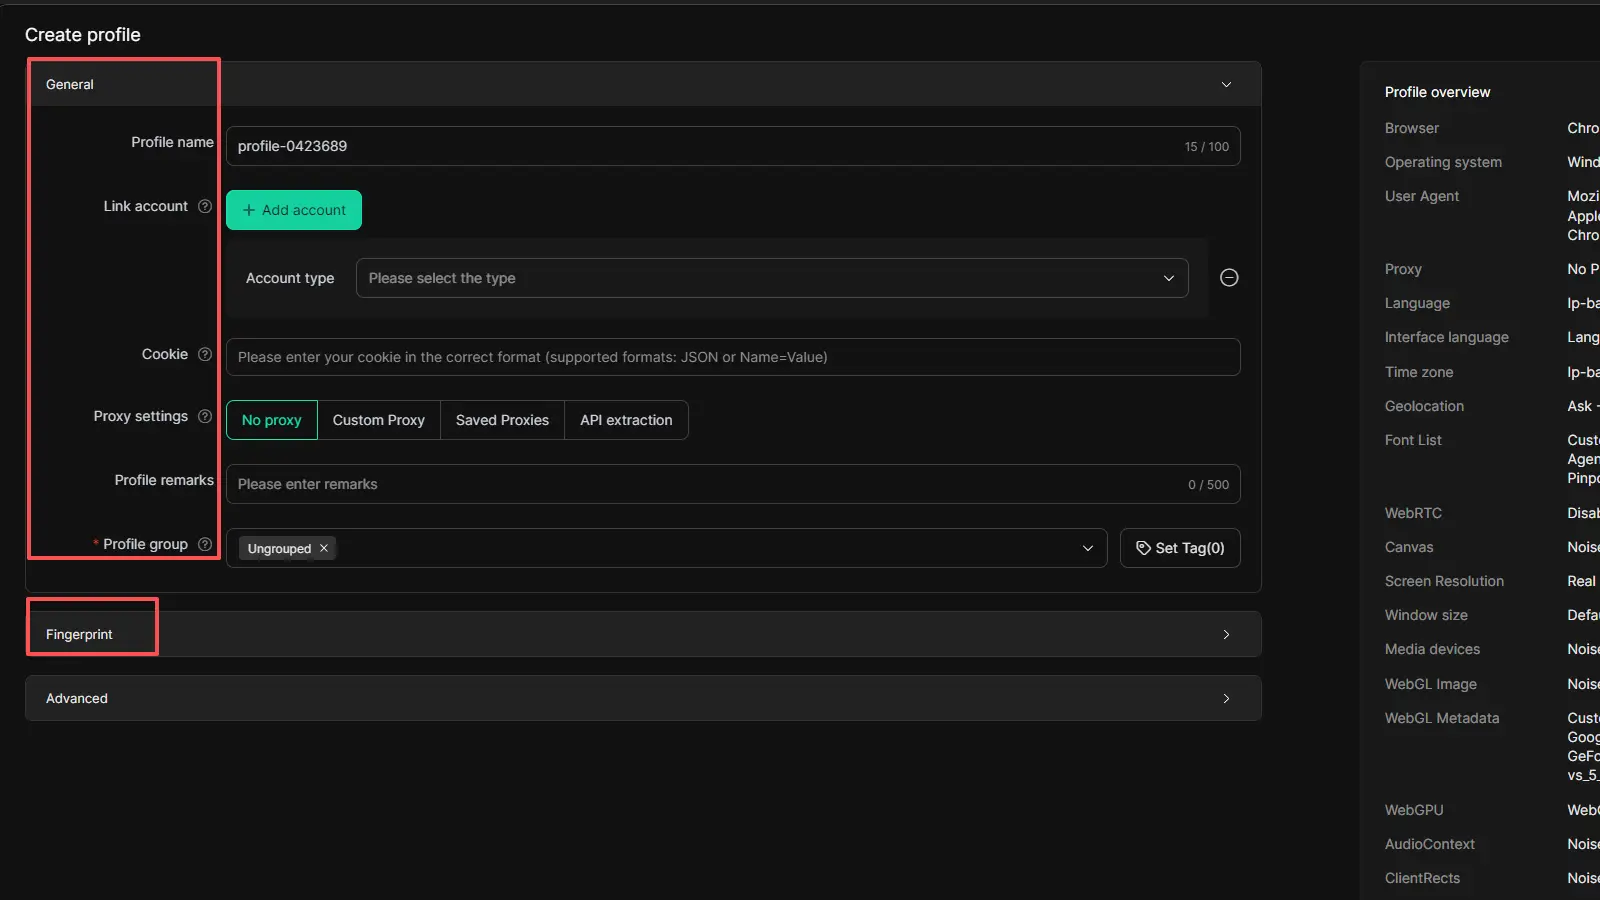Image resolution: width=1600 pixels, height=900 pixels.
Task: Choose the Custom Proxy option
Action: click(x=378, y=420)
